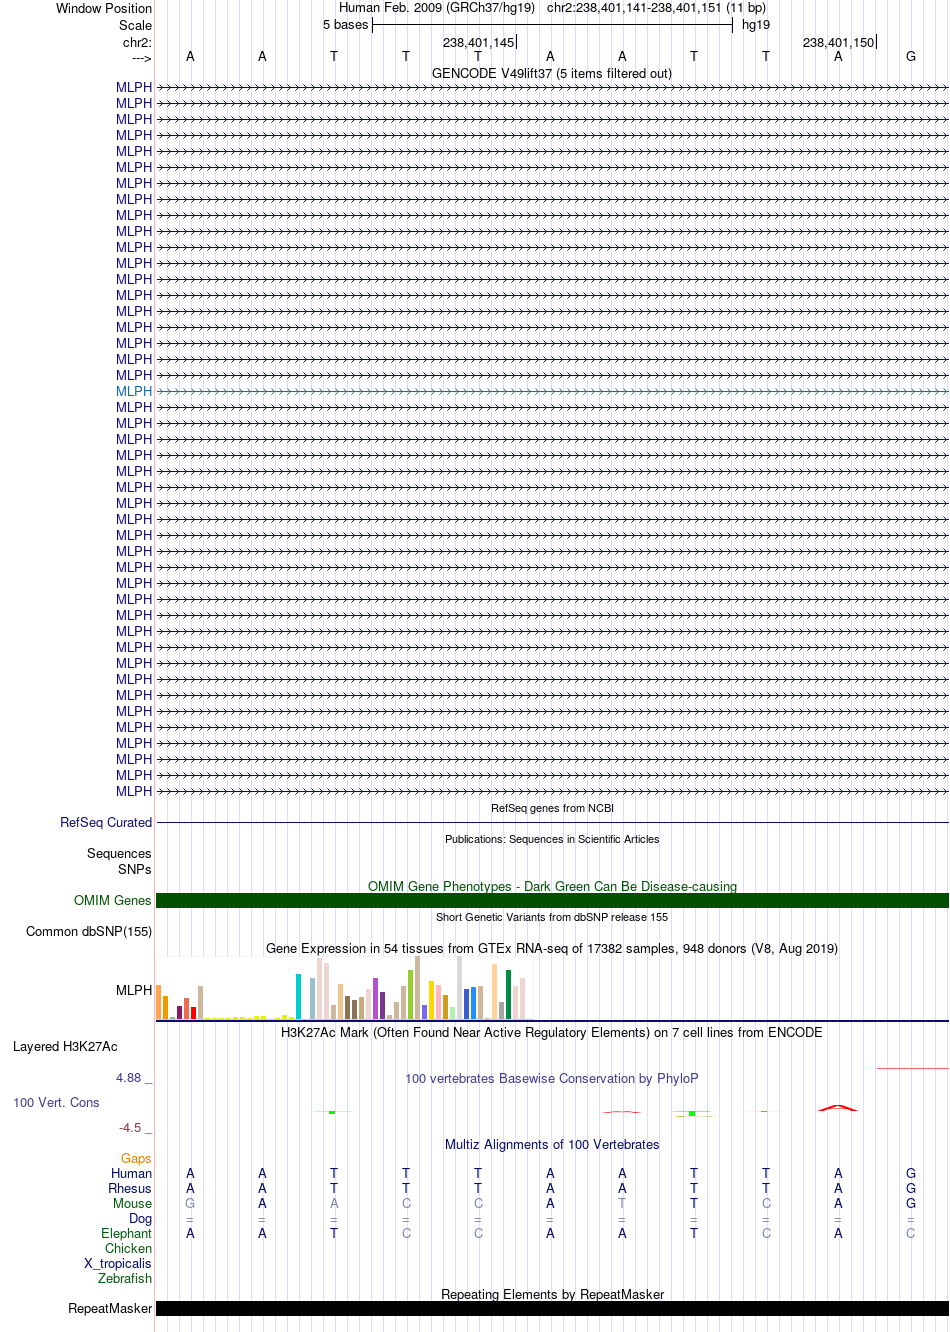Click the -4.5 lower scale value
The width and height of the screenshot is (950, 1332).
(x=130, y=1128)
